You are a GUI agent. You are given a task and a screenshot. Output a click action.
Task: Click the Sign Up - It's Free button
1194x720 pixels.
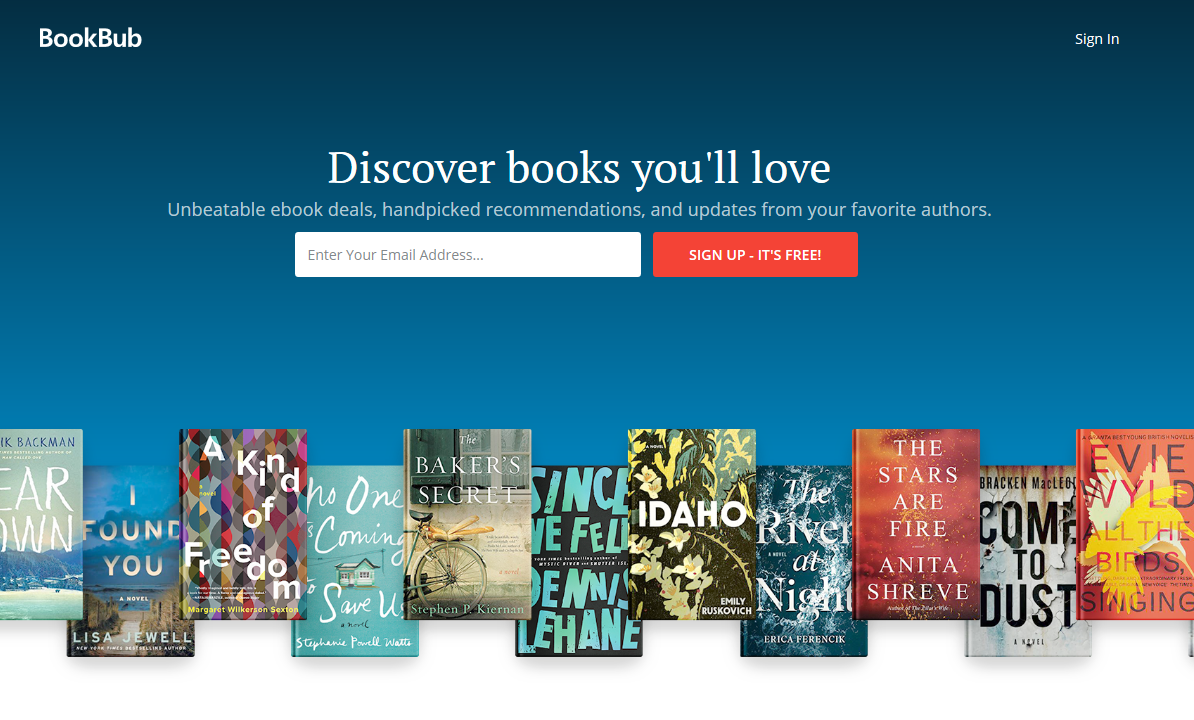pos(755,254)
